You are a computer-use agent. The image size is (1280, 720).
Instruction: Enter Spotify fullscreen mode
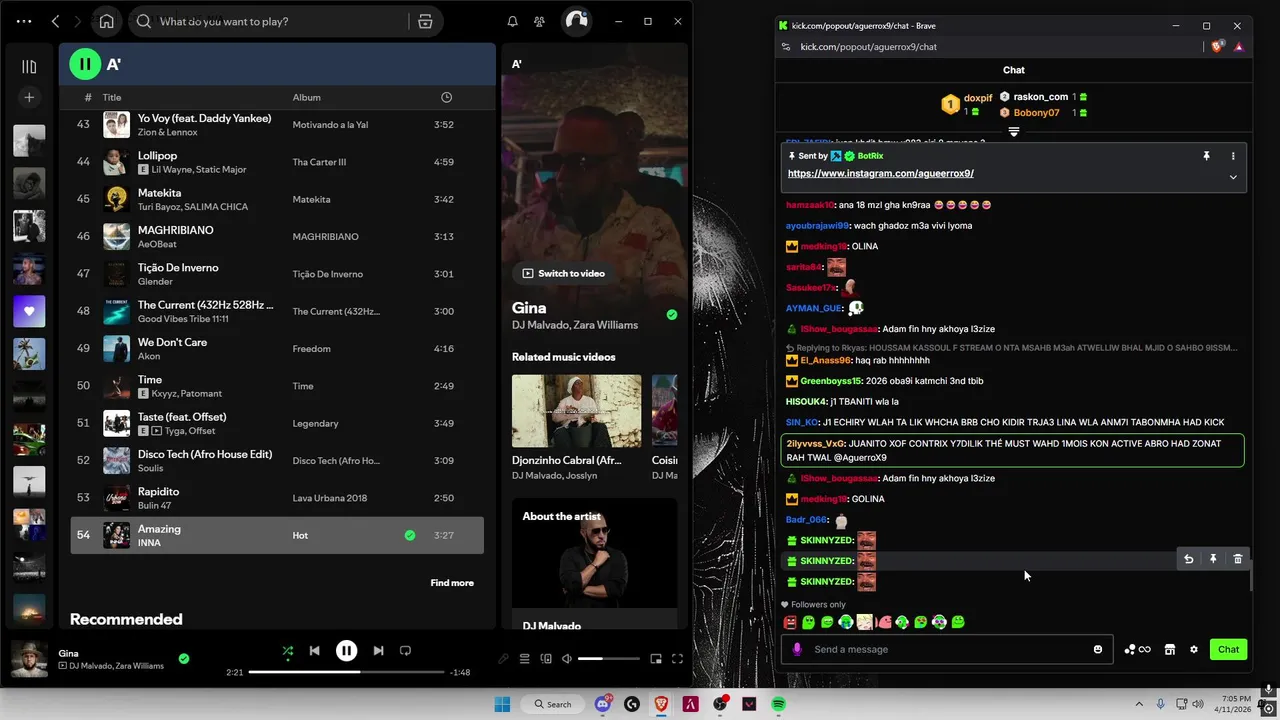(677, 659)
